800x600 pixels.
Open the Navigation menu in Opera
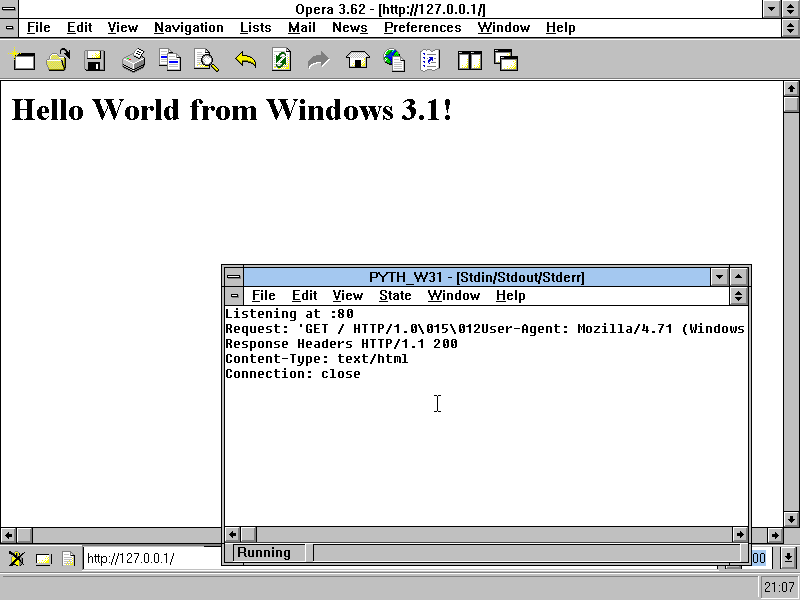click(x=188, y=28)
